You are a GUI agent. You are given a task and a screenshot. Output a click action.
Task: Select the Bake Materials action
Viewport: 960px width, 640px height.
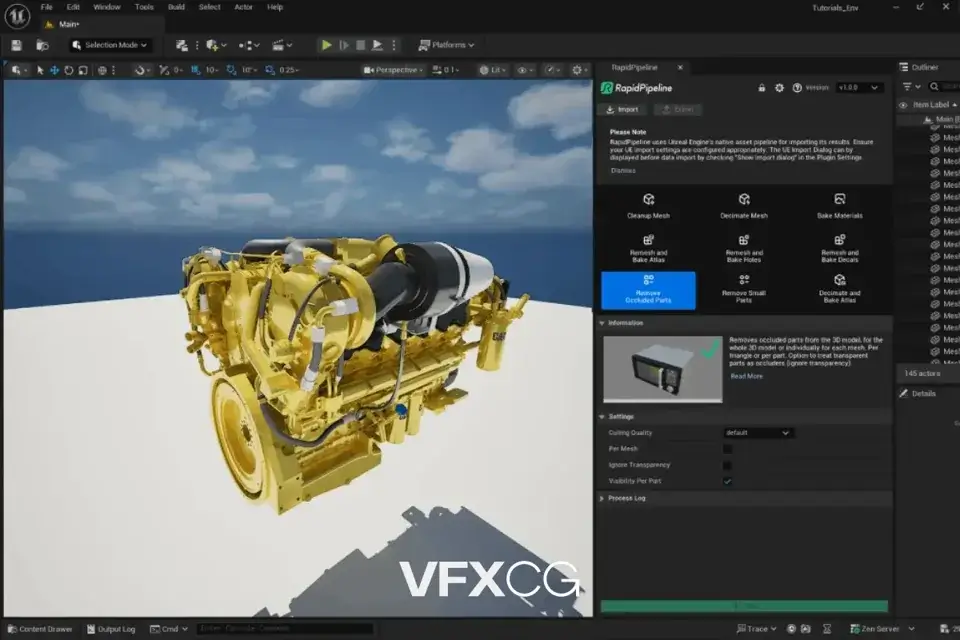click(839, 206)
